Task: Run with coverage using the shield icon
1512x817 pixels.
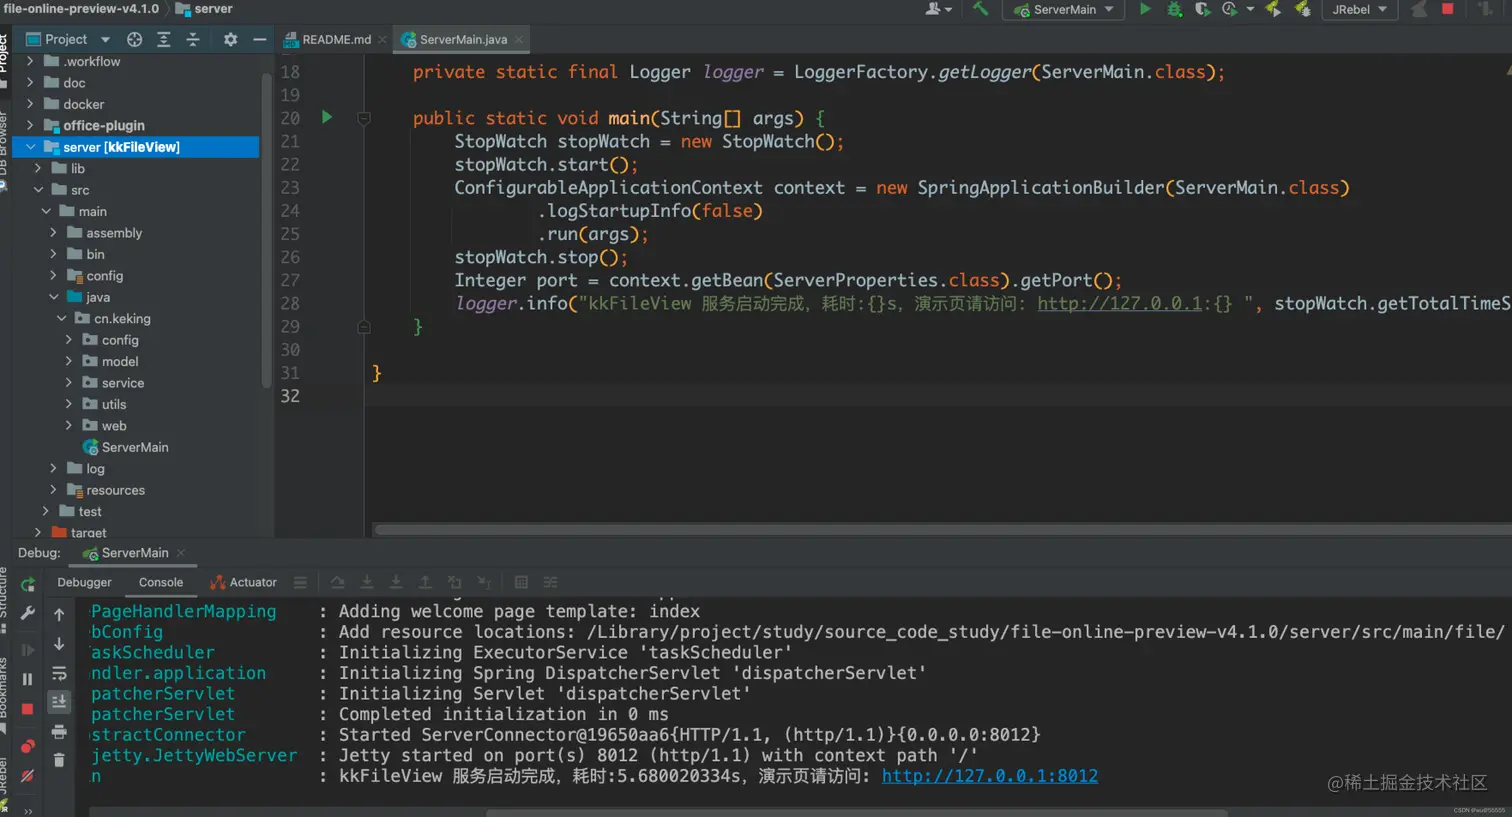Action: pyautogui.click(x=1202, y=9)
